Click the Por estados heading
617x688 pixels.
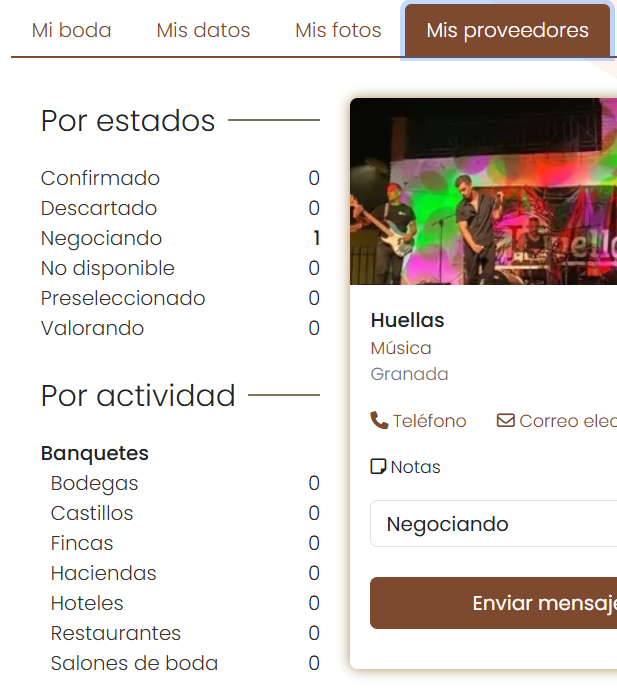(x=128, y=121)
